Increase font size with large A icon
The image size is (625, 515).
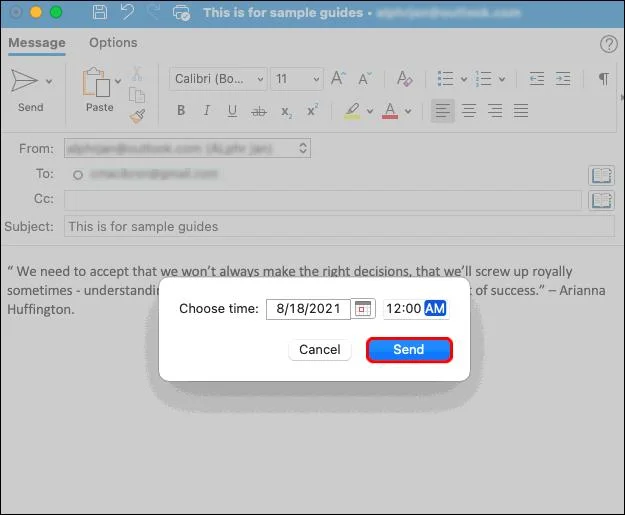(338, 78)
